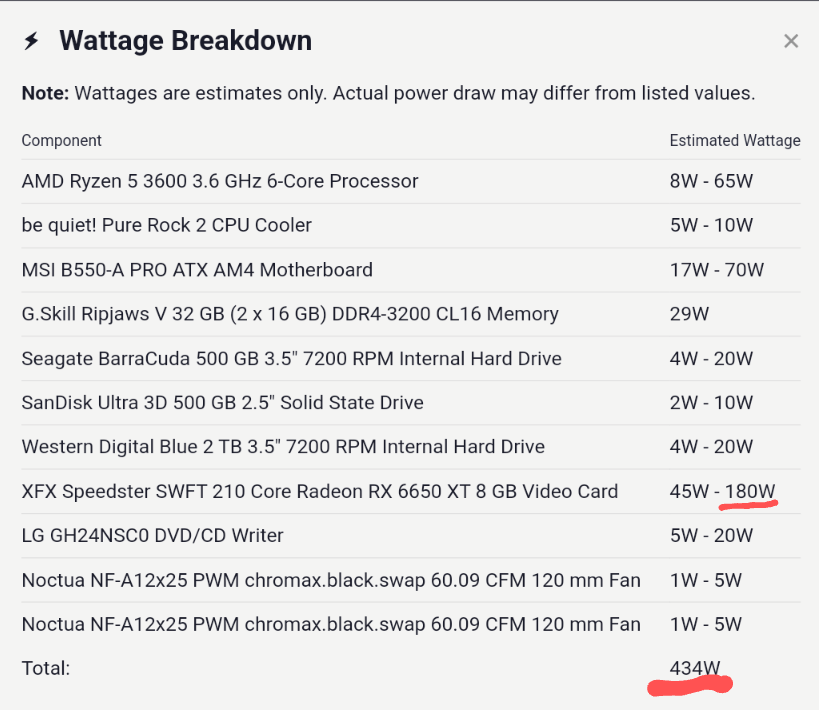Select be quiet! Pure Rock 2 CPU Cooler
Screen dimensions: 819x710
167,225
